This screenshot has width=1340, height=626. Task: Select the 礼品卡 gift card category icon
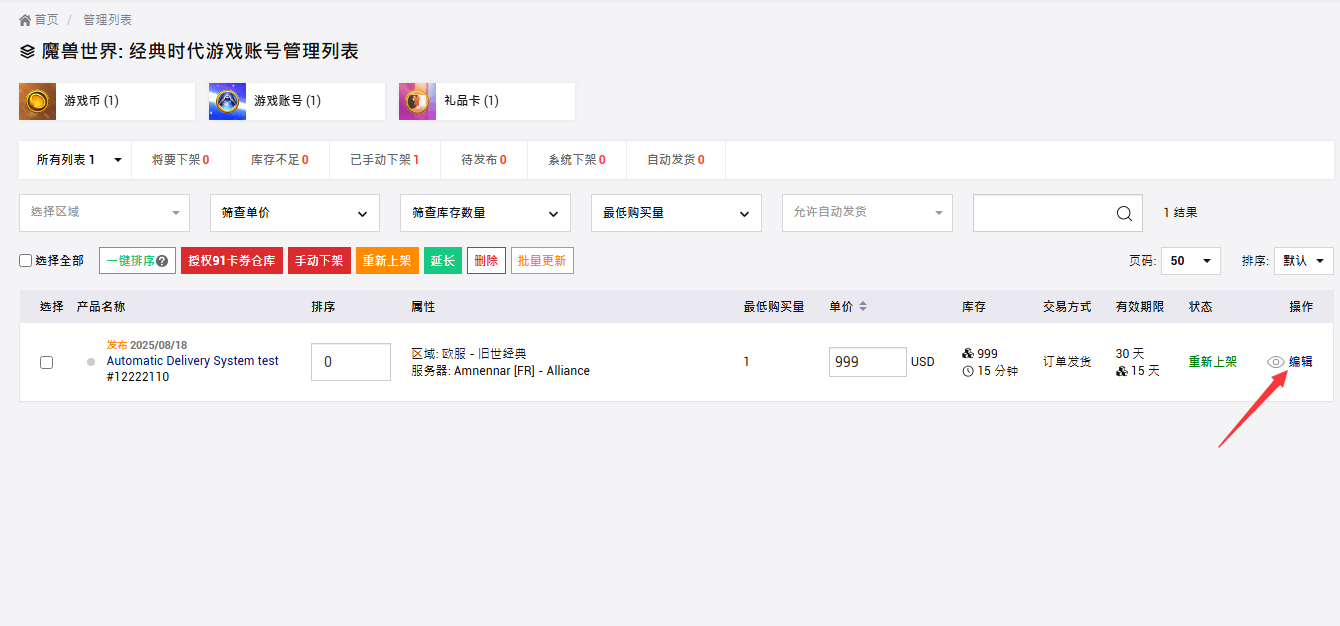point(417,101)
